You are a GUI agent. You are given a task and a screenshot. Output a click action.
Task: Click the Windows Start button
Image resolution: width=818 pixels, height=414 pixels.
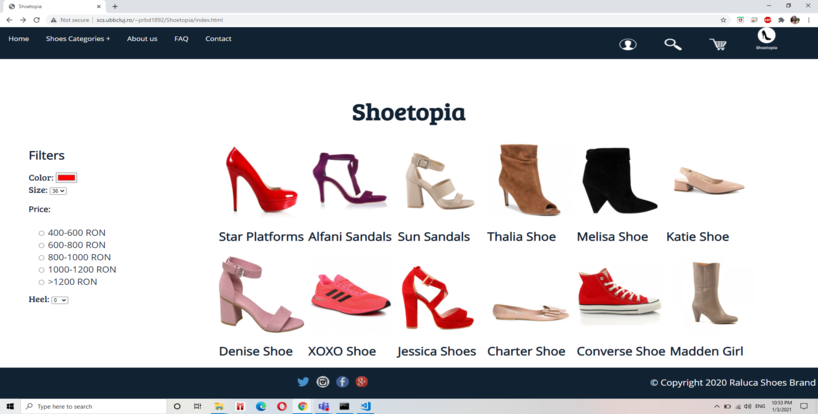tap(10, 406)
